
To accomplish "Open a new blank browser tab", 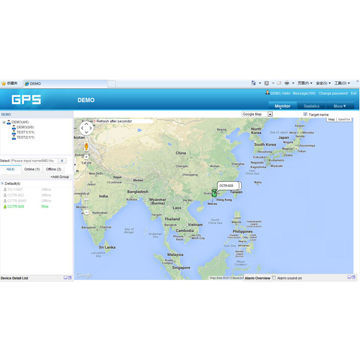I will point(112,84).
